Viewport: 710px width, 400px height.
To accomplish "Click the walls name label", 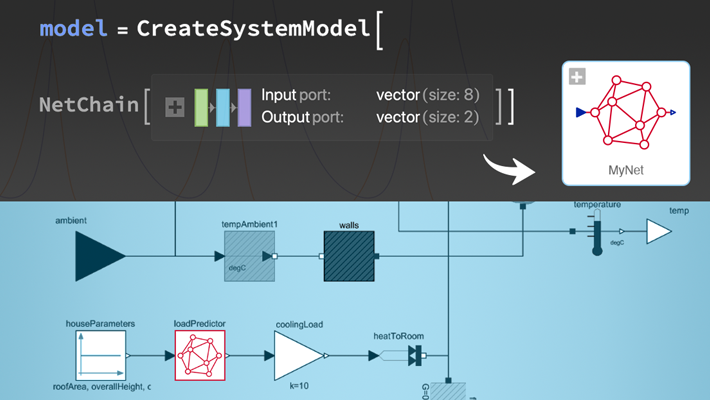I will (x=349, y=225).
